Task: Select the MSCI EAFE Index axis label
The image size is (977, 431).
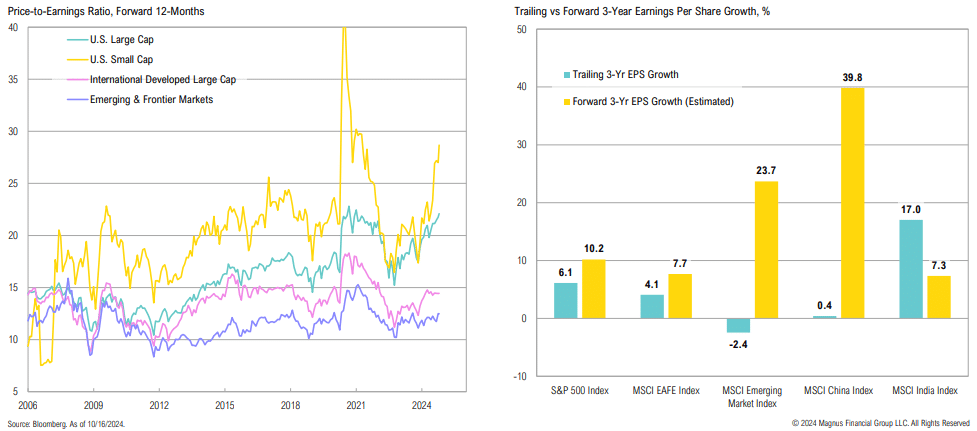Action: 666,390
